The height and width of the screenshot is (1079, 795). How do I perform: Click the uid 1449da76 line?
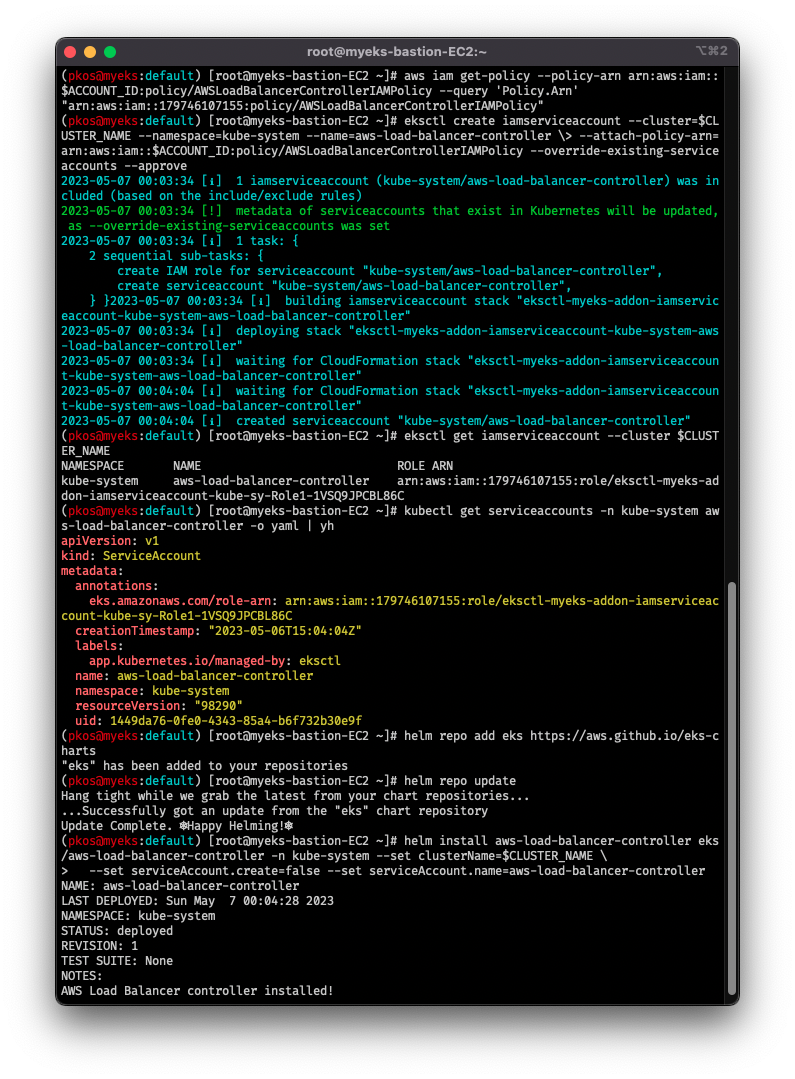pos(218,721)
